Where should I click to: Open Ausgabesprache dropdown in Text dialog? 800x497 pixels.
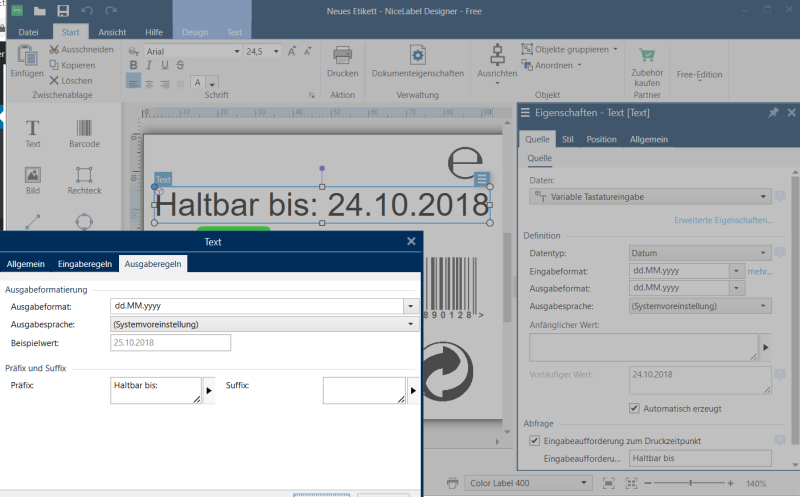(x=411, y=324)
